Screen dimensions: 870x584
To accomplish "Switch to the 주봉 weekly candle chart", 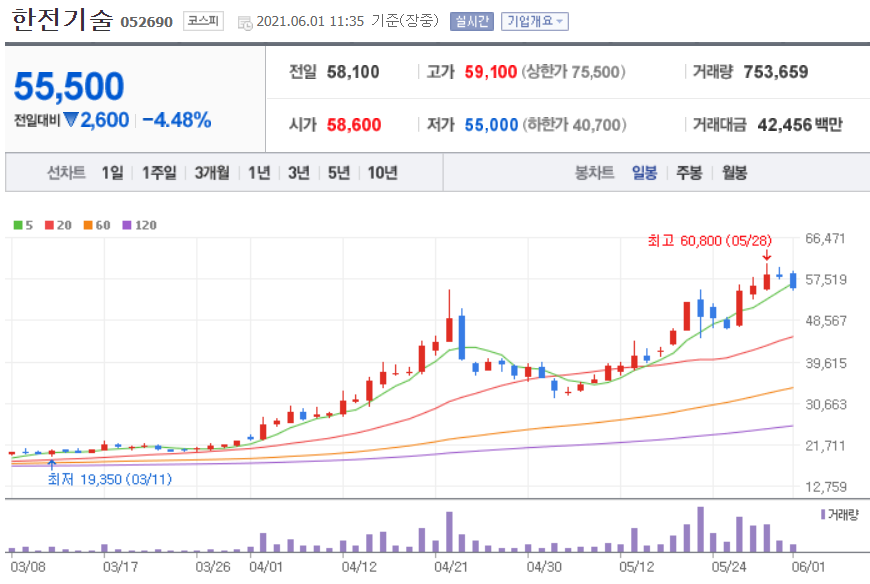I will (689, 172).
